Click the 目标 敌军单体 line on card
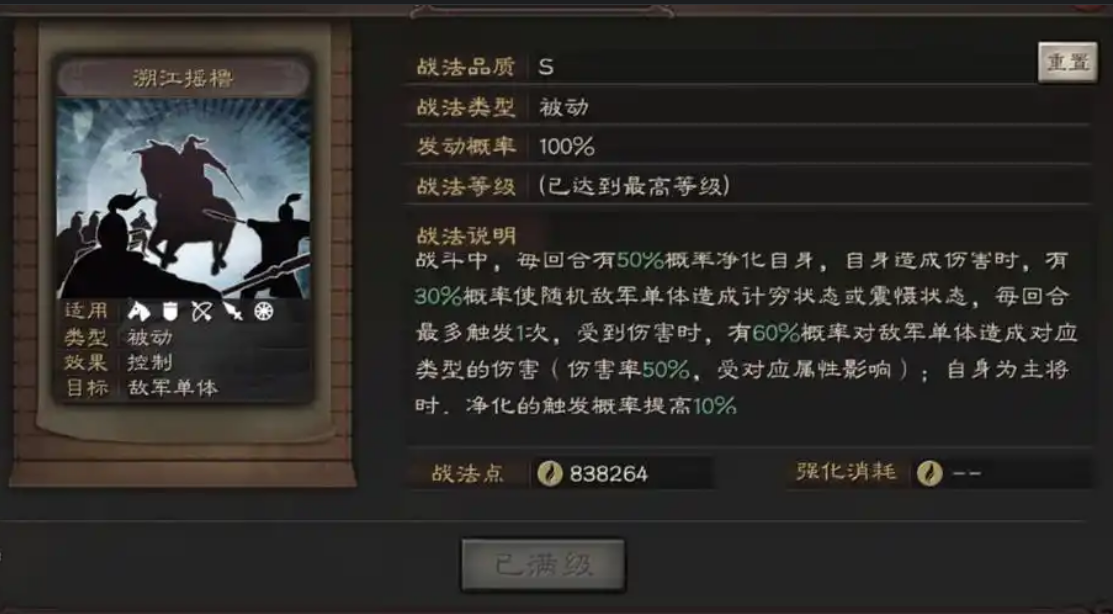1113x614 pixels. point(141,388)
